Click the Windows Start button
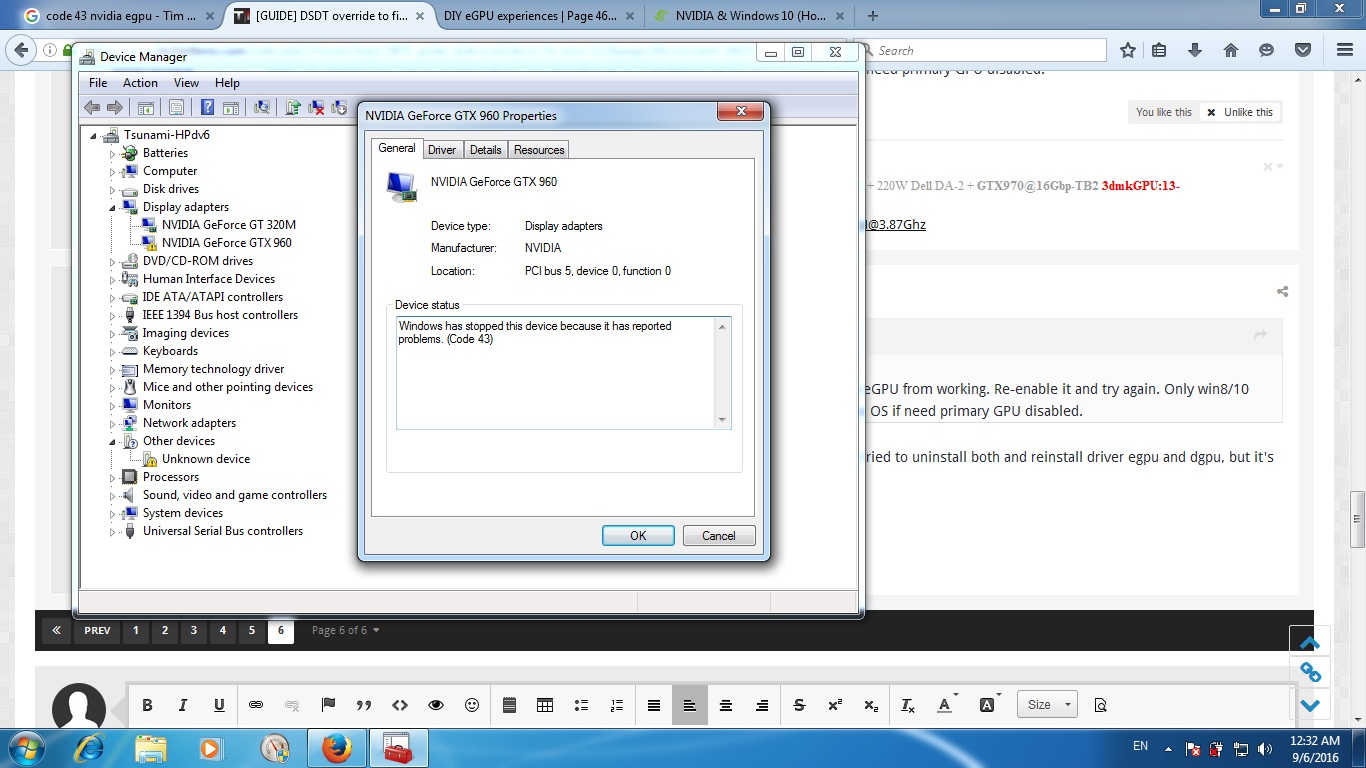This screenshot has width=1366, height=768. tap(26, 748)
